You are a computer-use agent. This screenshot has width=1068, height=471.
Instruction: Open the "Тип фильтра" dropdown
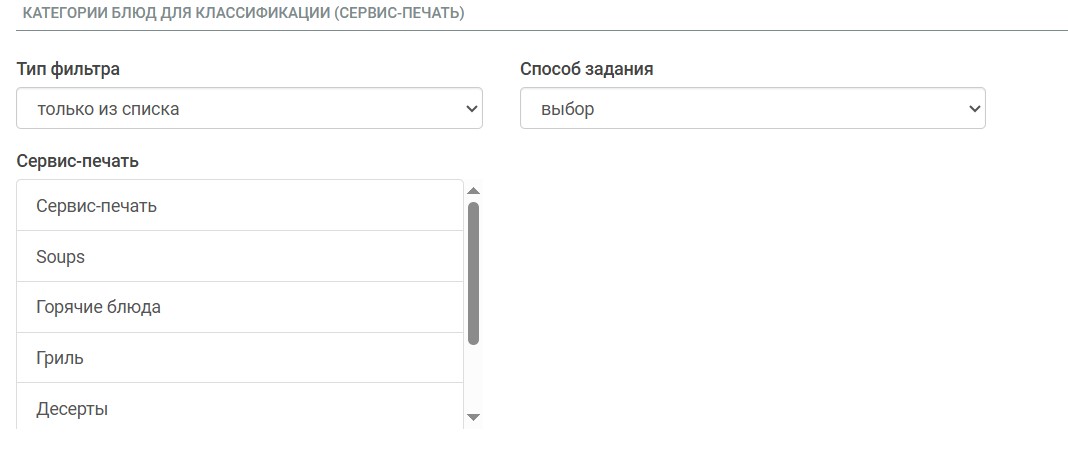[249, 109]
